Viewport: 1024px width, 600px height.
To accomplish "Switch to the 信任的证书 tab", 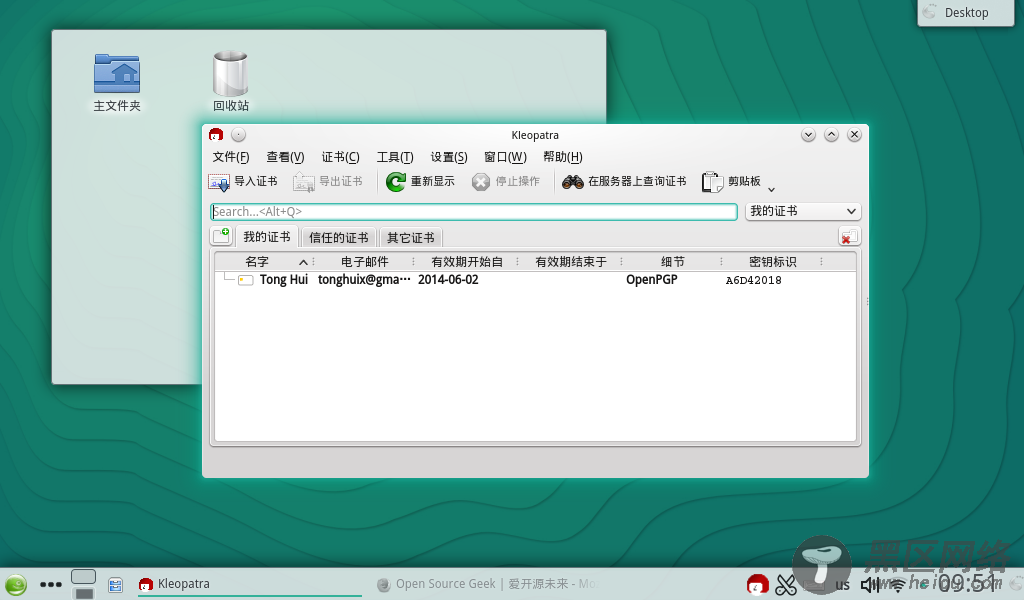I will pos(338,238).
